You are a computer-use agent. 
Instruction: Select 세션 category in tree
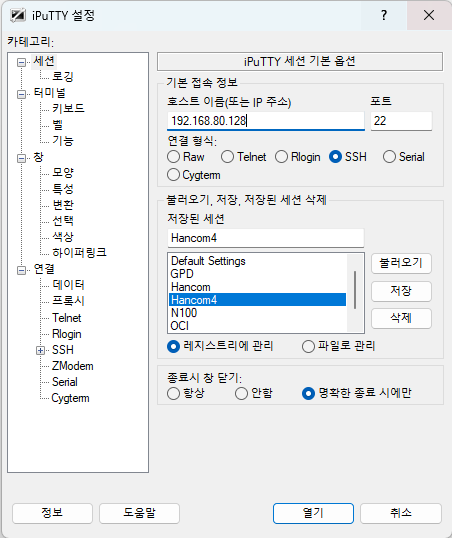[44, 61]
